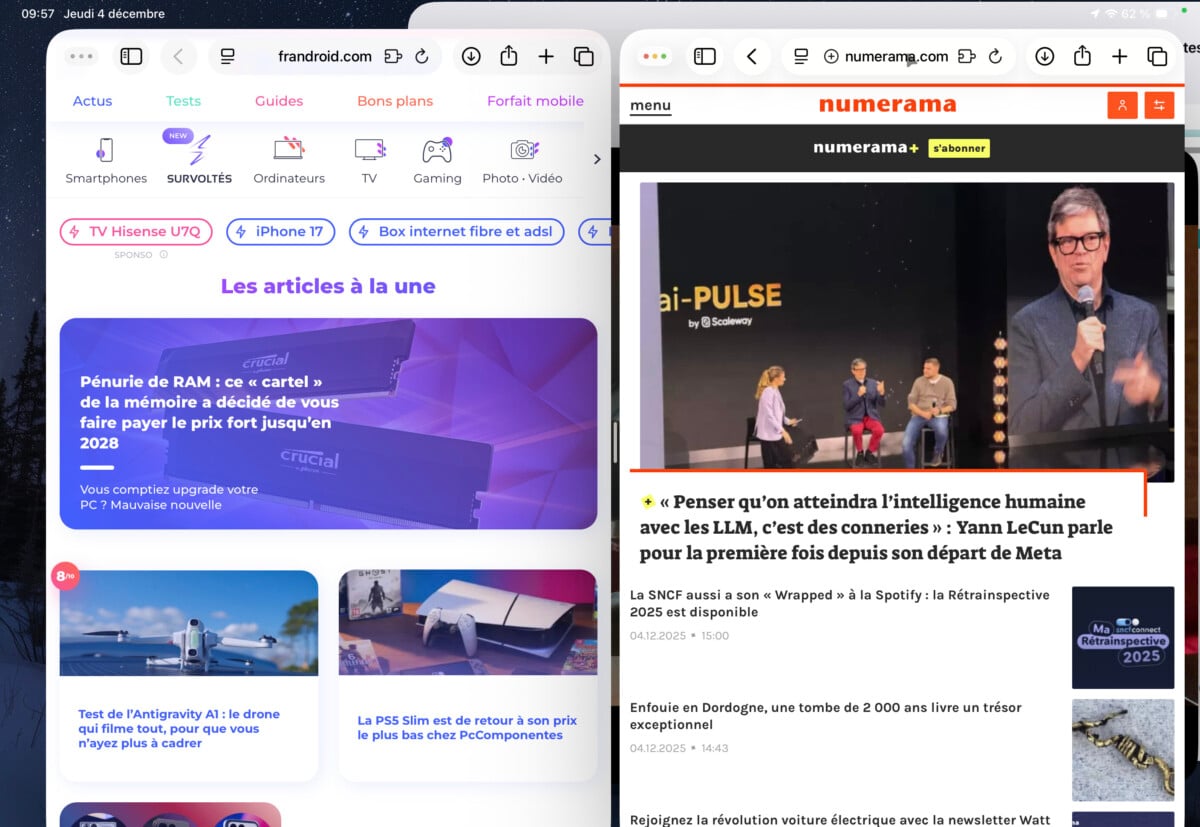Switch to the Bons plans tab
The height and width of the screenshot is (827, 1200).
pyautogui.click(x=395, y=101)
